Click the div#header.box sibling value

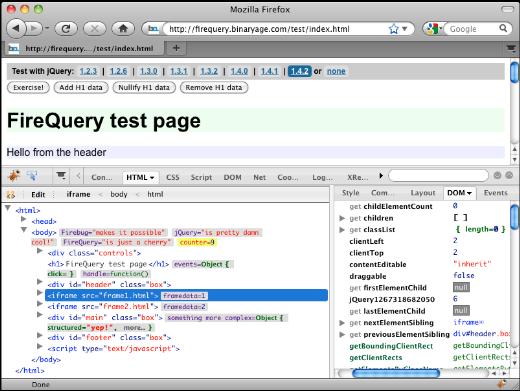tap(481, 334)
